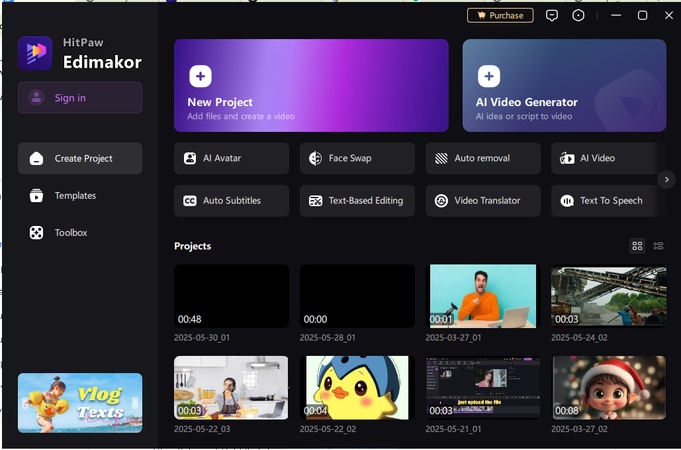681x450 pixels.
Task: Click the Sign in button
Action: [80, 98]
